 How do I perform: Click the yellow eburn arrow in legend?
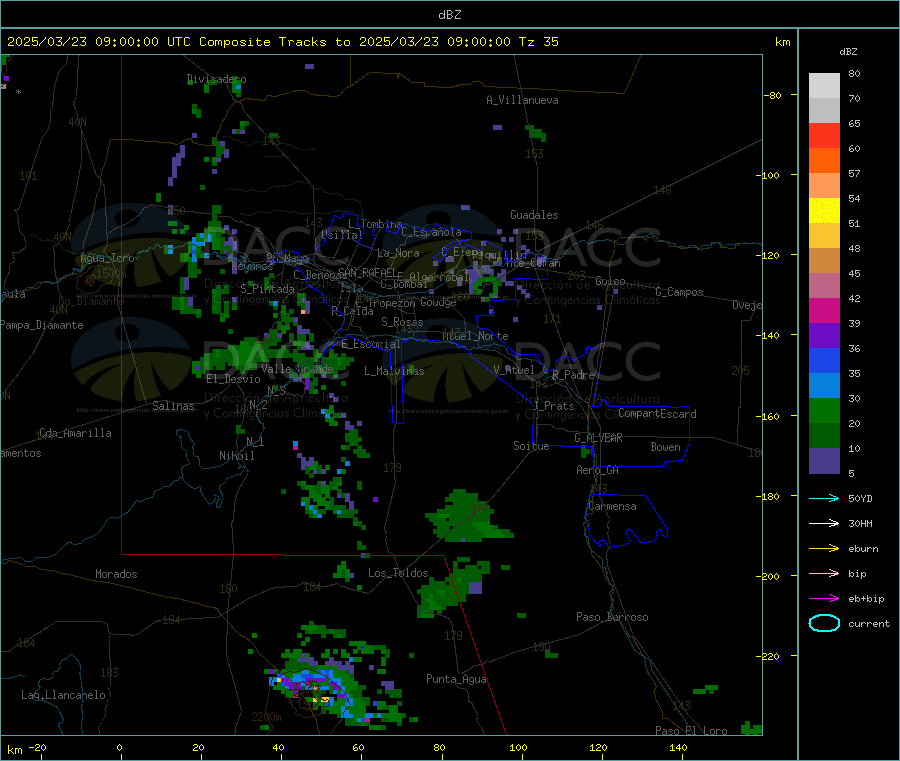[824, 549]
